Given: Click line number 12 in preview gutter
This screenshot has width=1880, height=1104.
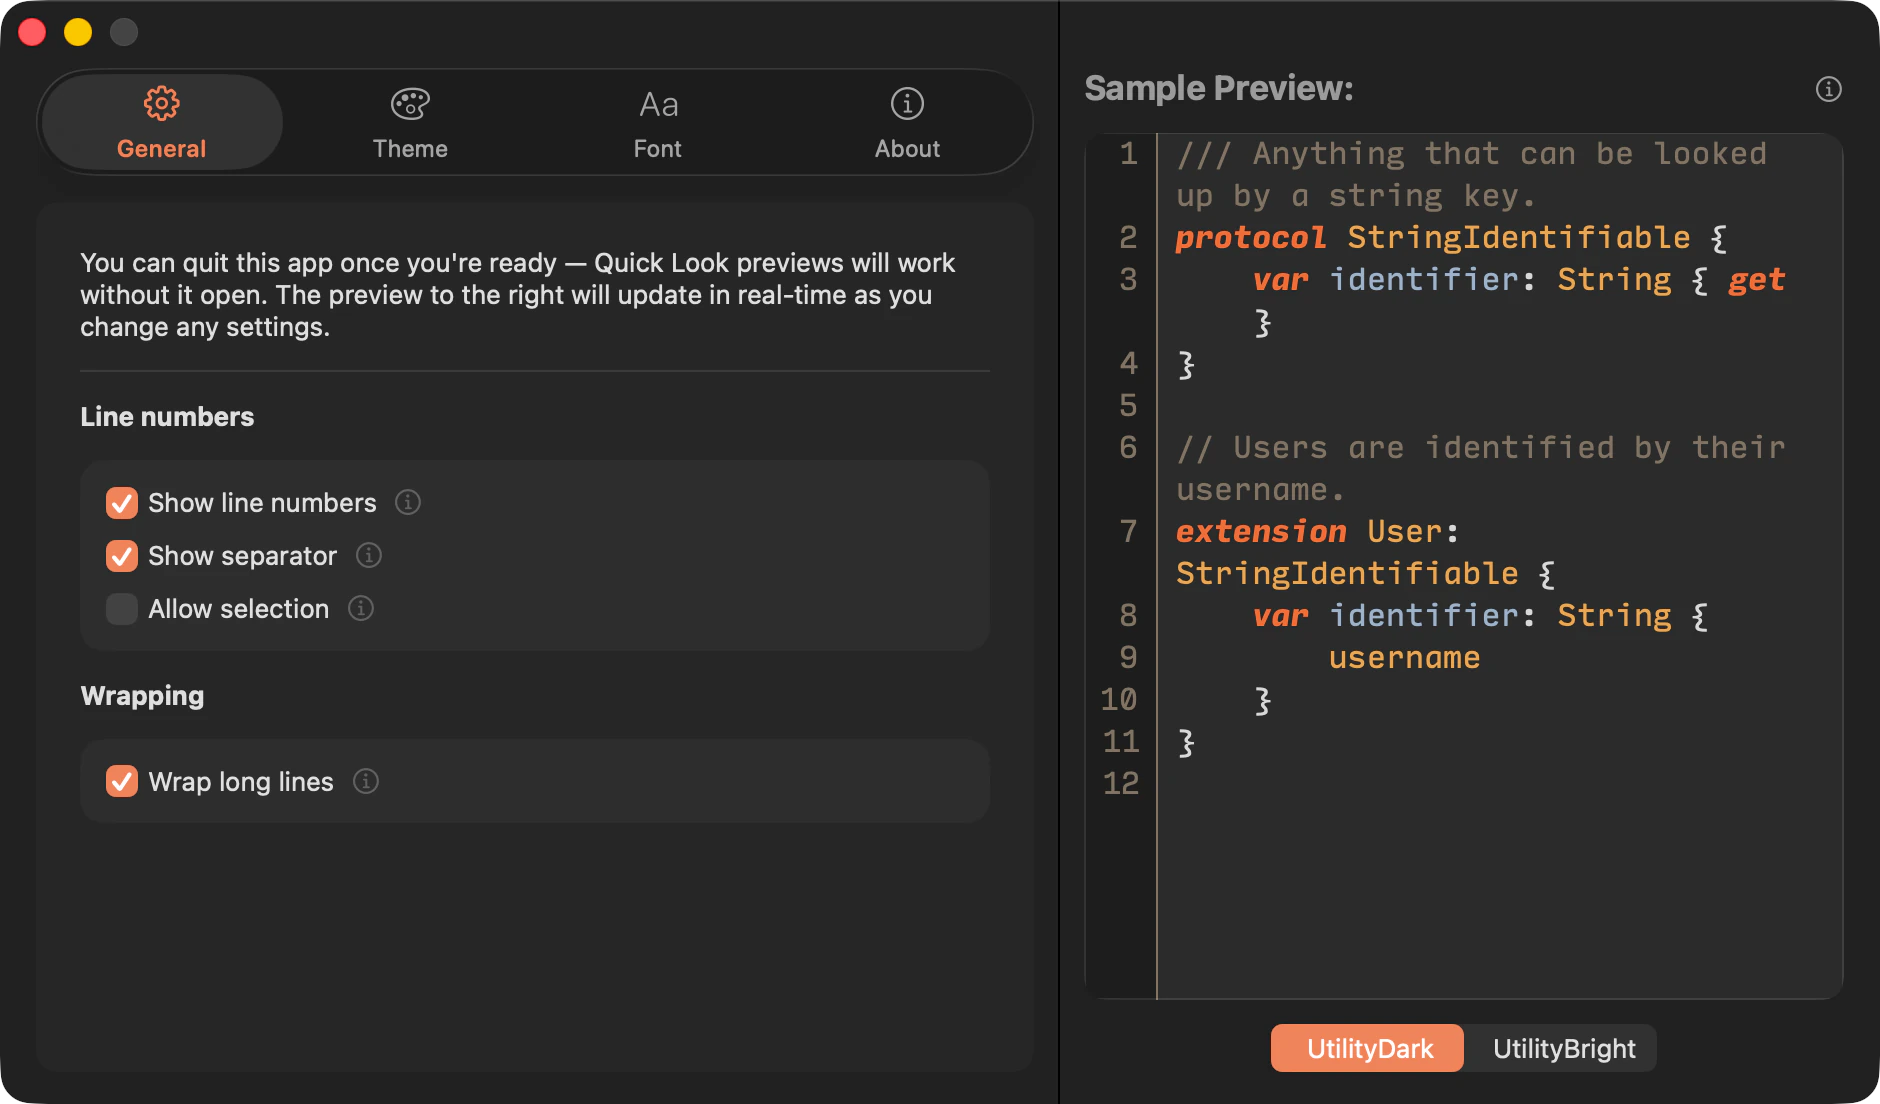Looking at the screenshot, I should (x=1121, y=783).
